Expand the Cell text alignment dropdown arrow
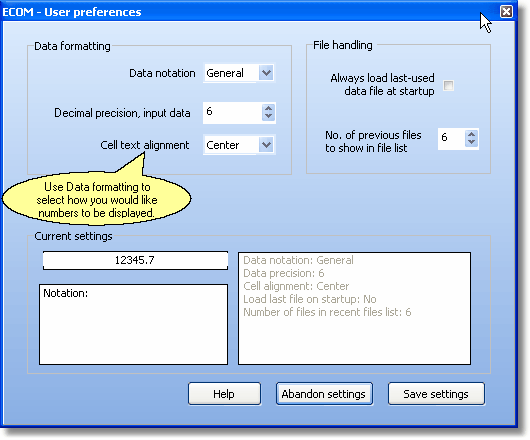Image resolution: width=530 pixels, height=440 pixels. (266, 145)
